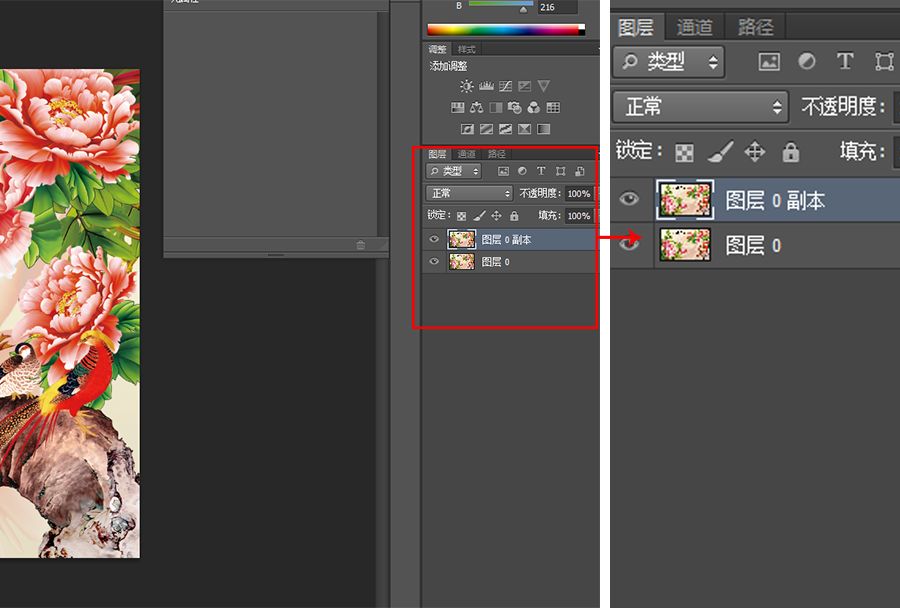Lock transparent pixels in small Layers panel
Viewport: 900px width, 608px height.
[461, 216]
